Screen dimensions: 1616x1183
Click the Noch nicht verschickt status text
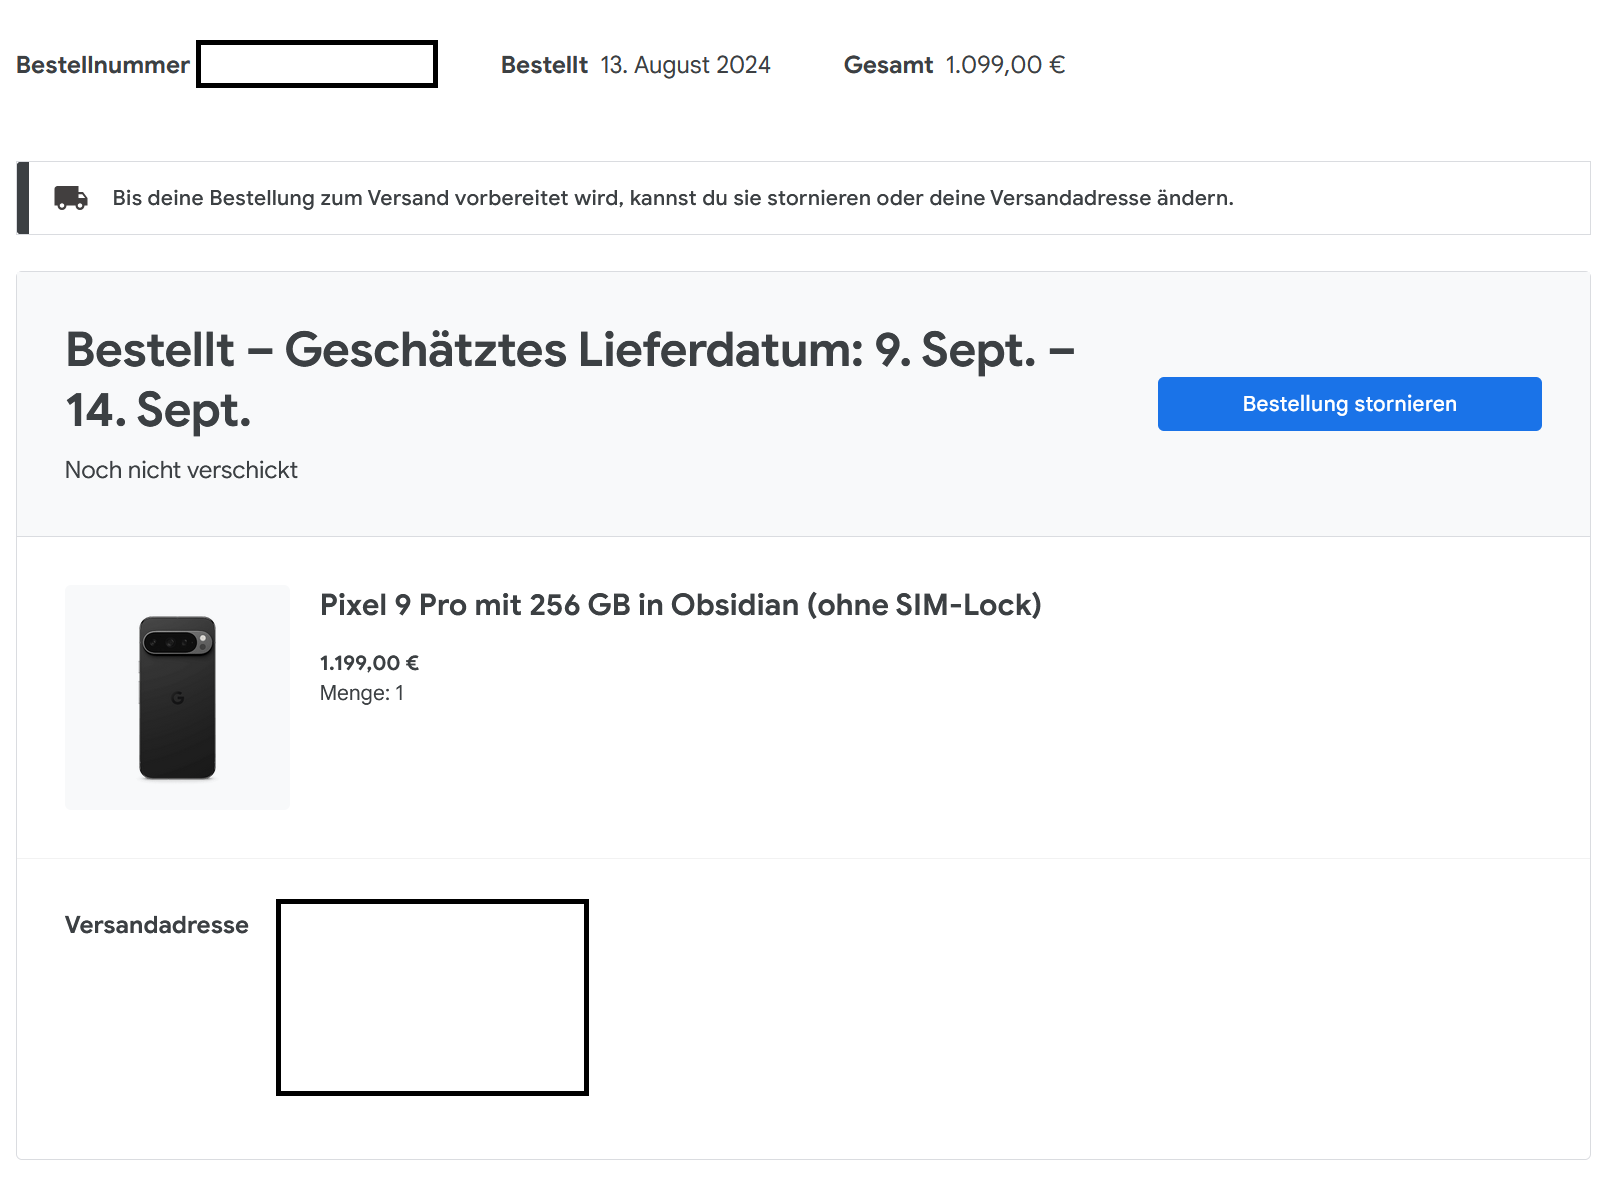click(x=181, y=470)
